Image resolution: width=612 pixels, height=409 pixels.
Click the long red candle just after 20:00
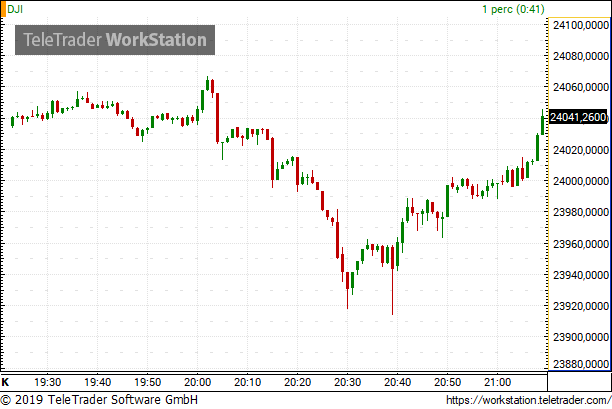tap(217, 118)
